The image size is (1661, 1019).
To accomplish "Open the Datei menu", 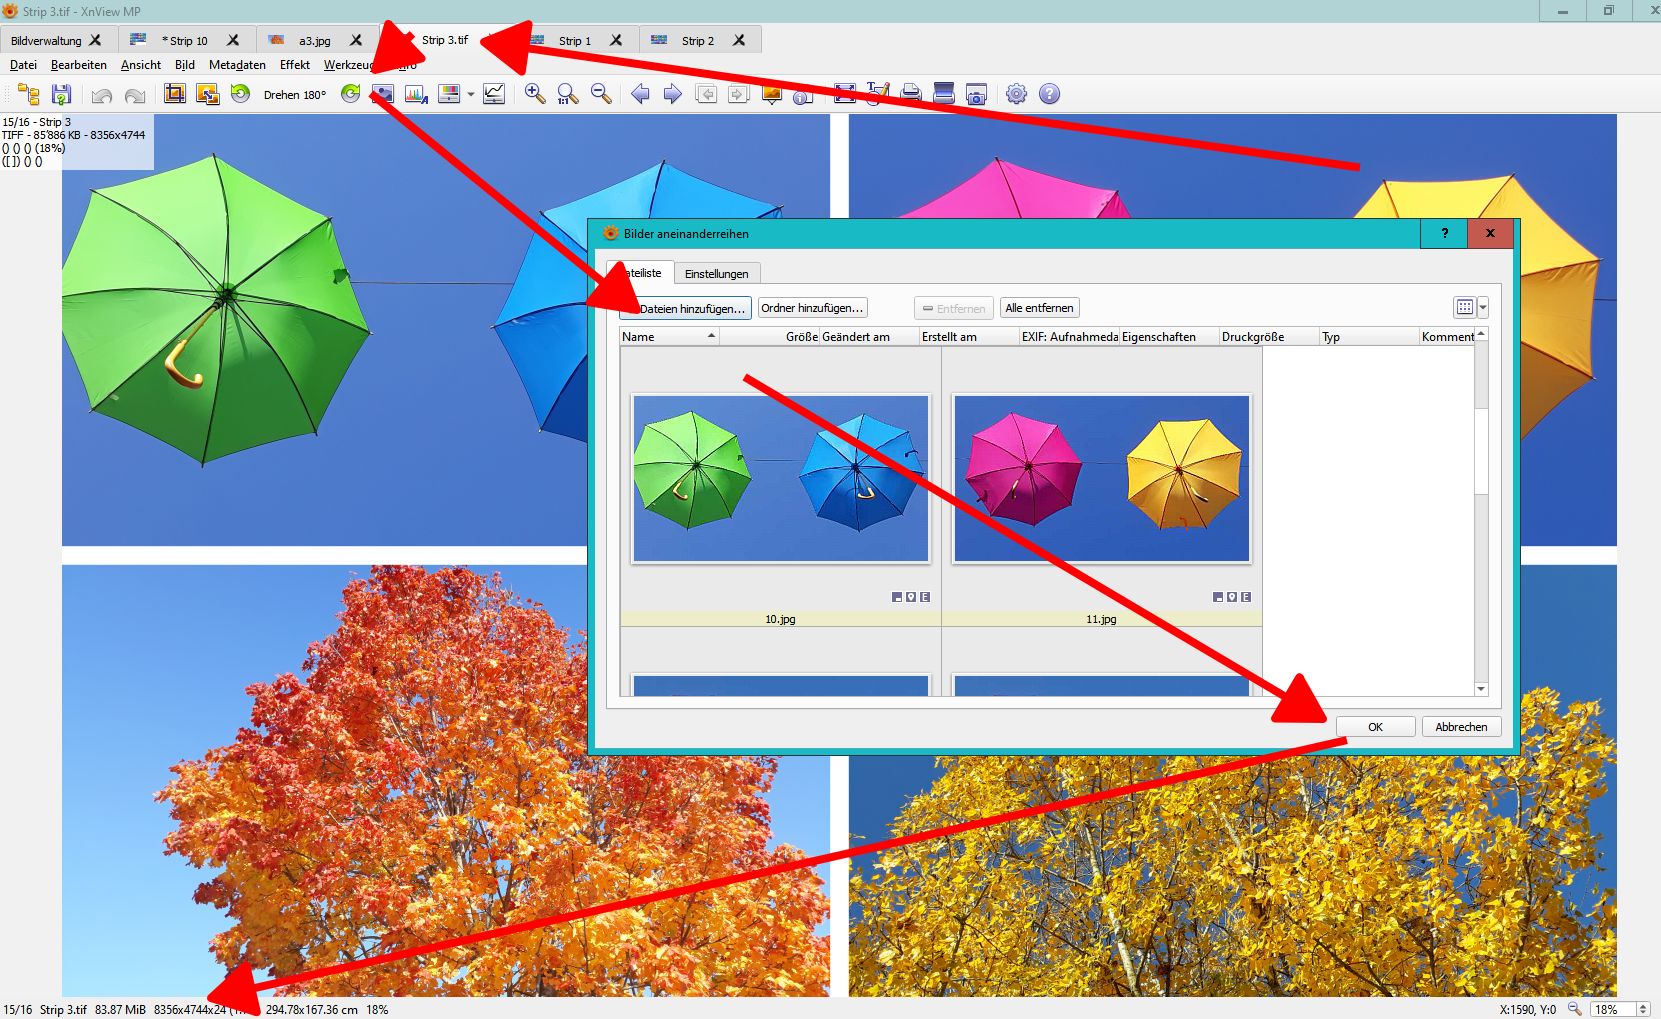I will click(x=23, y=65).
